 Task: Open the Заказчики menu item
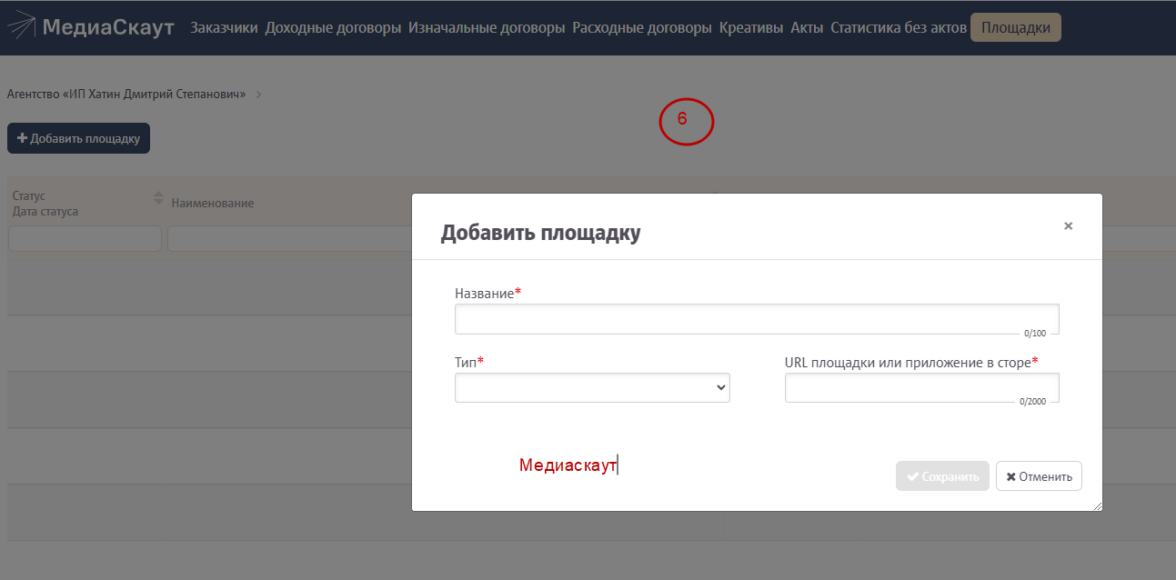pos(224,28)
